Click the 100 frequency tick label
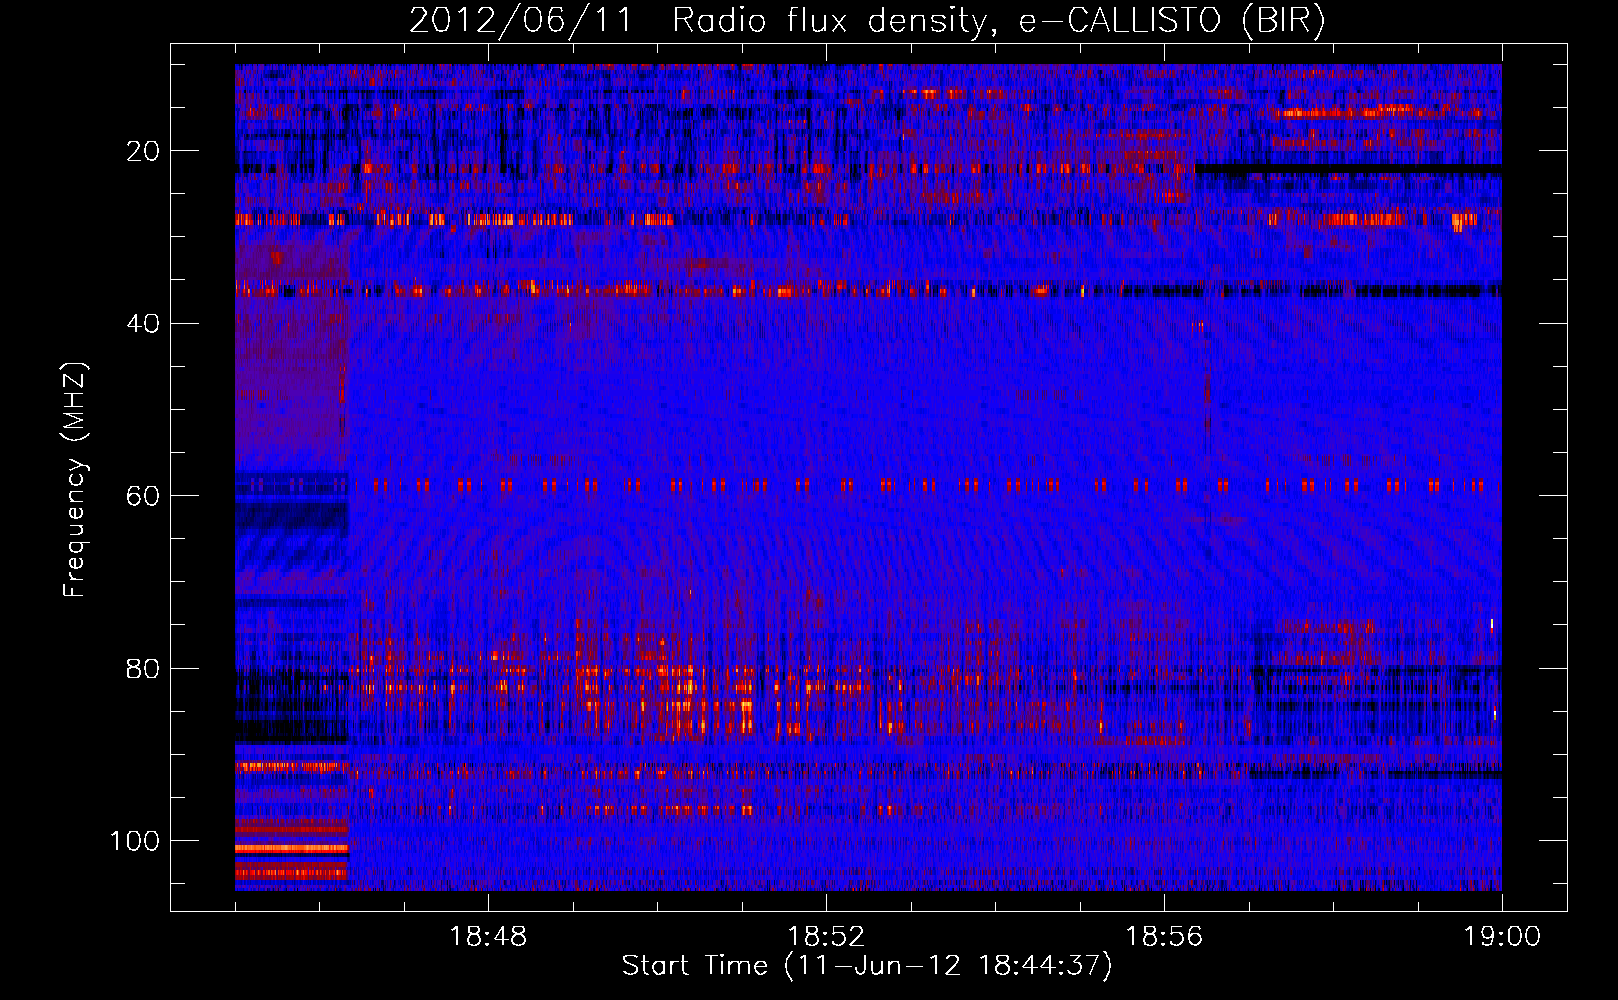The width and height of the screenshot is (1618, 1000). tap(135, 841)
